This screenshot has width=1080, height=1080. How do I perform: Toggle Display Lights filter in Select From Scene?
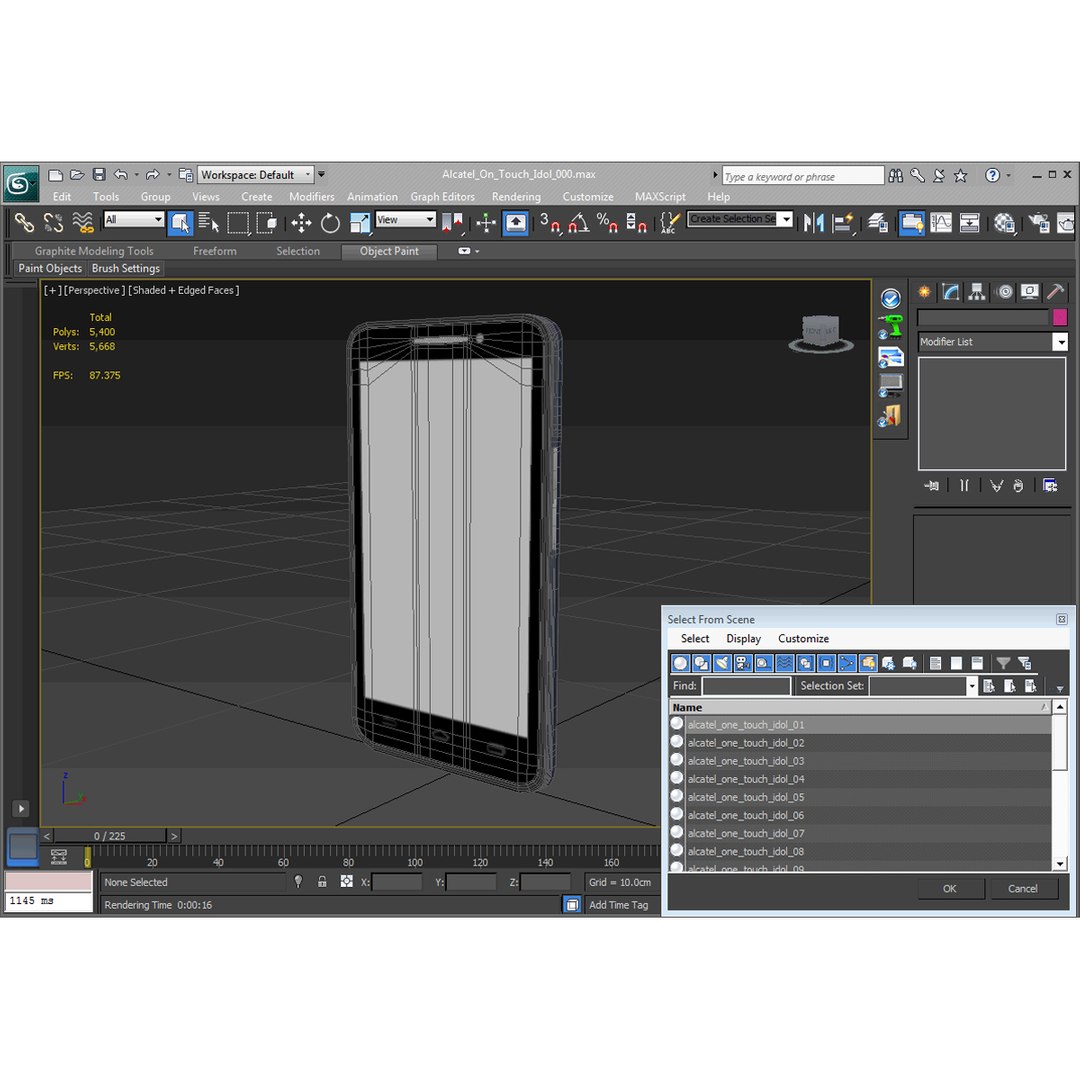[722, 663]
